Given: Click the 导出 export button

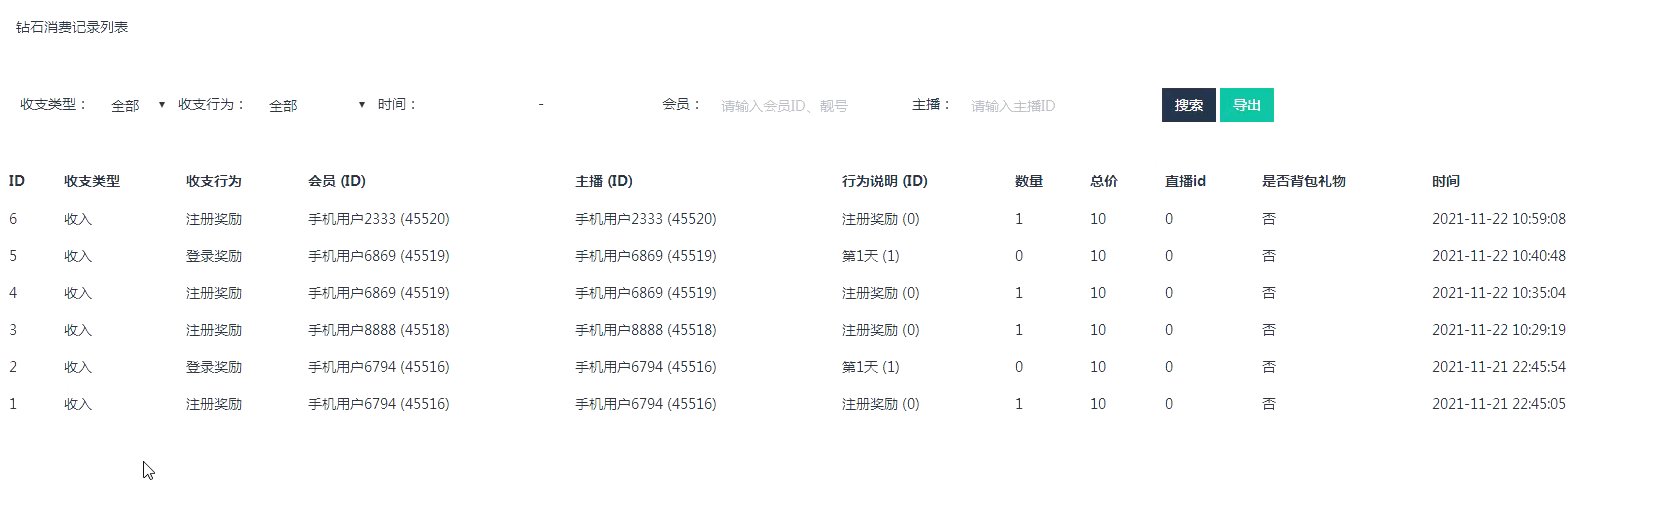Looking at the screenshot, I should pyautogui.click(x=1247, y=105).
